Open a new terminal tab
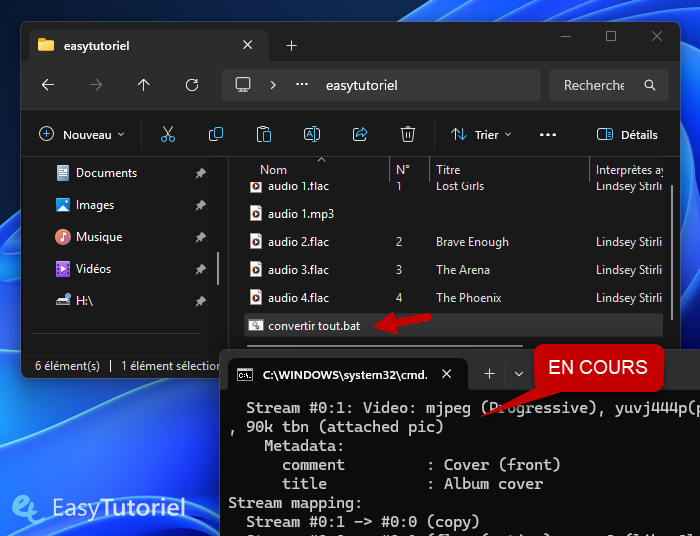The height and width of the screenshot is (536, 700). 489,374
